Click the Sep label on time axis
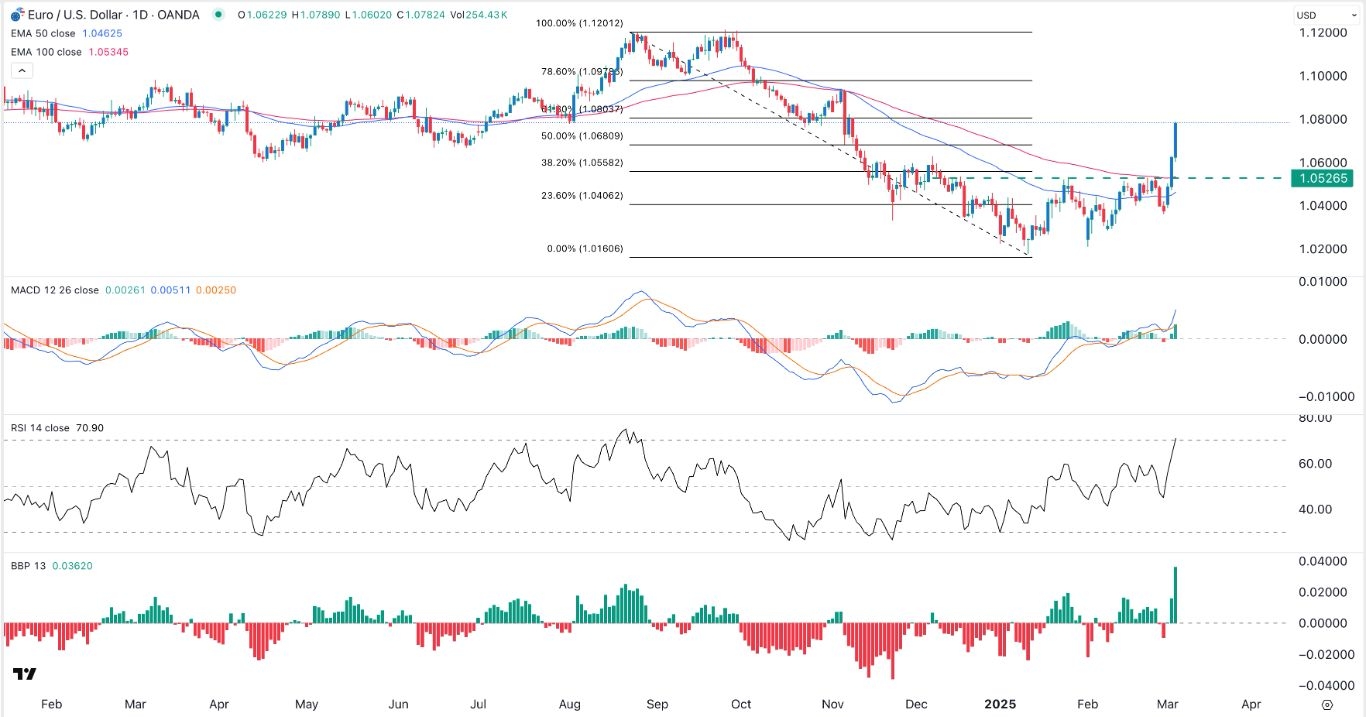The height and width of the screenshot is (717, 1366). [656, 704]
